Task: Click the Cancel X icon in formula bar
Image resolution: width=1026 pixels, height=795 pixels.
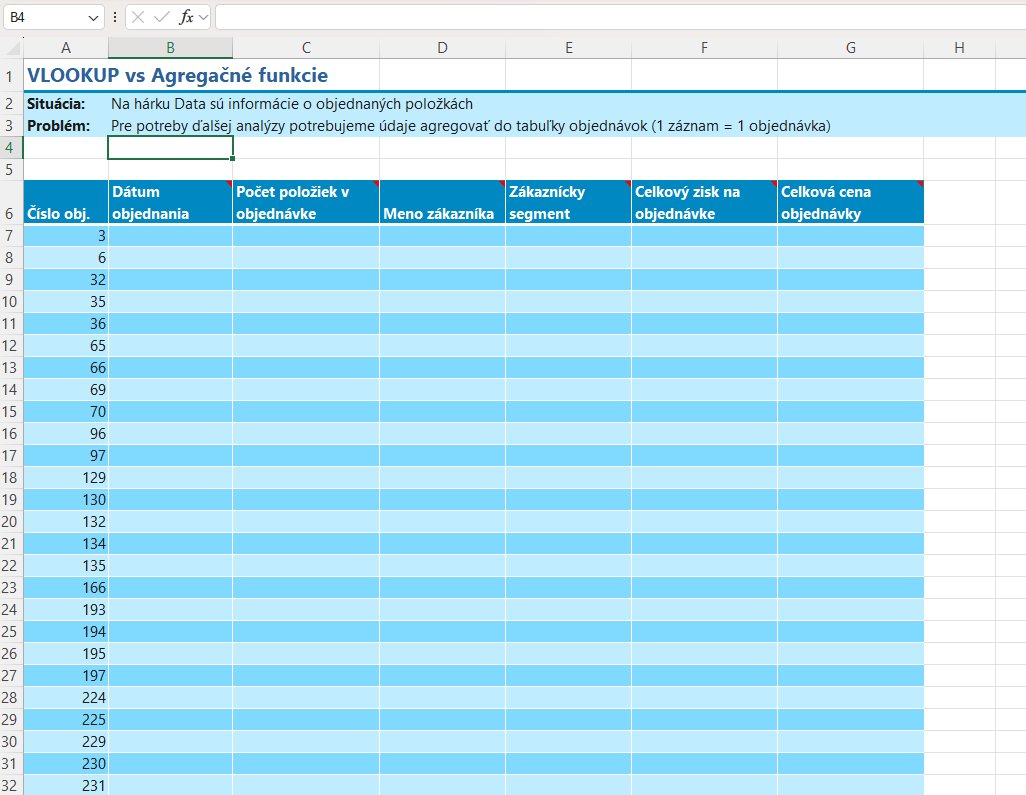Action: click(138, 17)
